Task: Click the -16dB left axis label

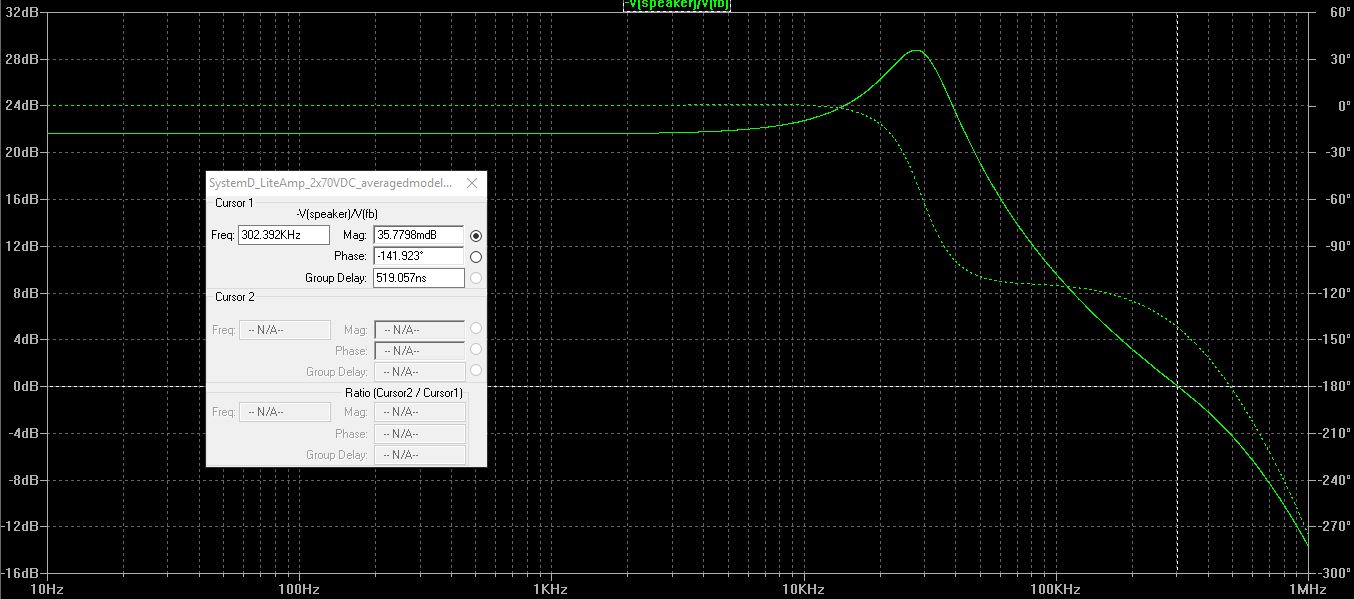Action: click(18, 574)
